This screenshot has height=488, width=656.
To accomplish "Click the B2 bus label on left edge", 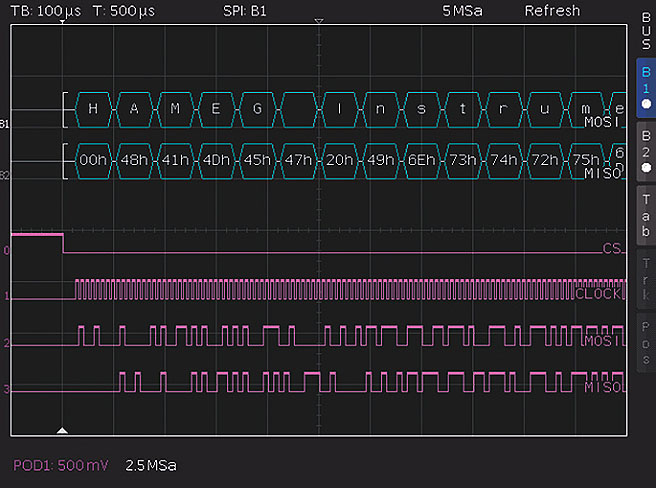I will [x=5, y=174].
